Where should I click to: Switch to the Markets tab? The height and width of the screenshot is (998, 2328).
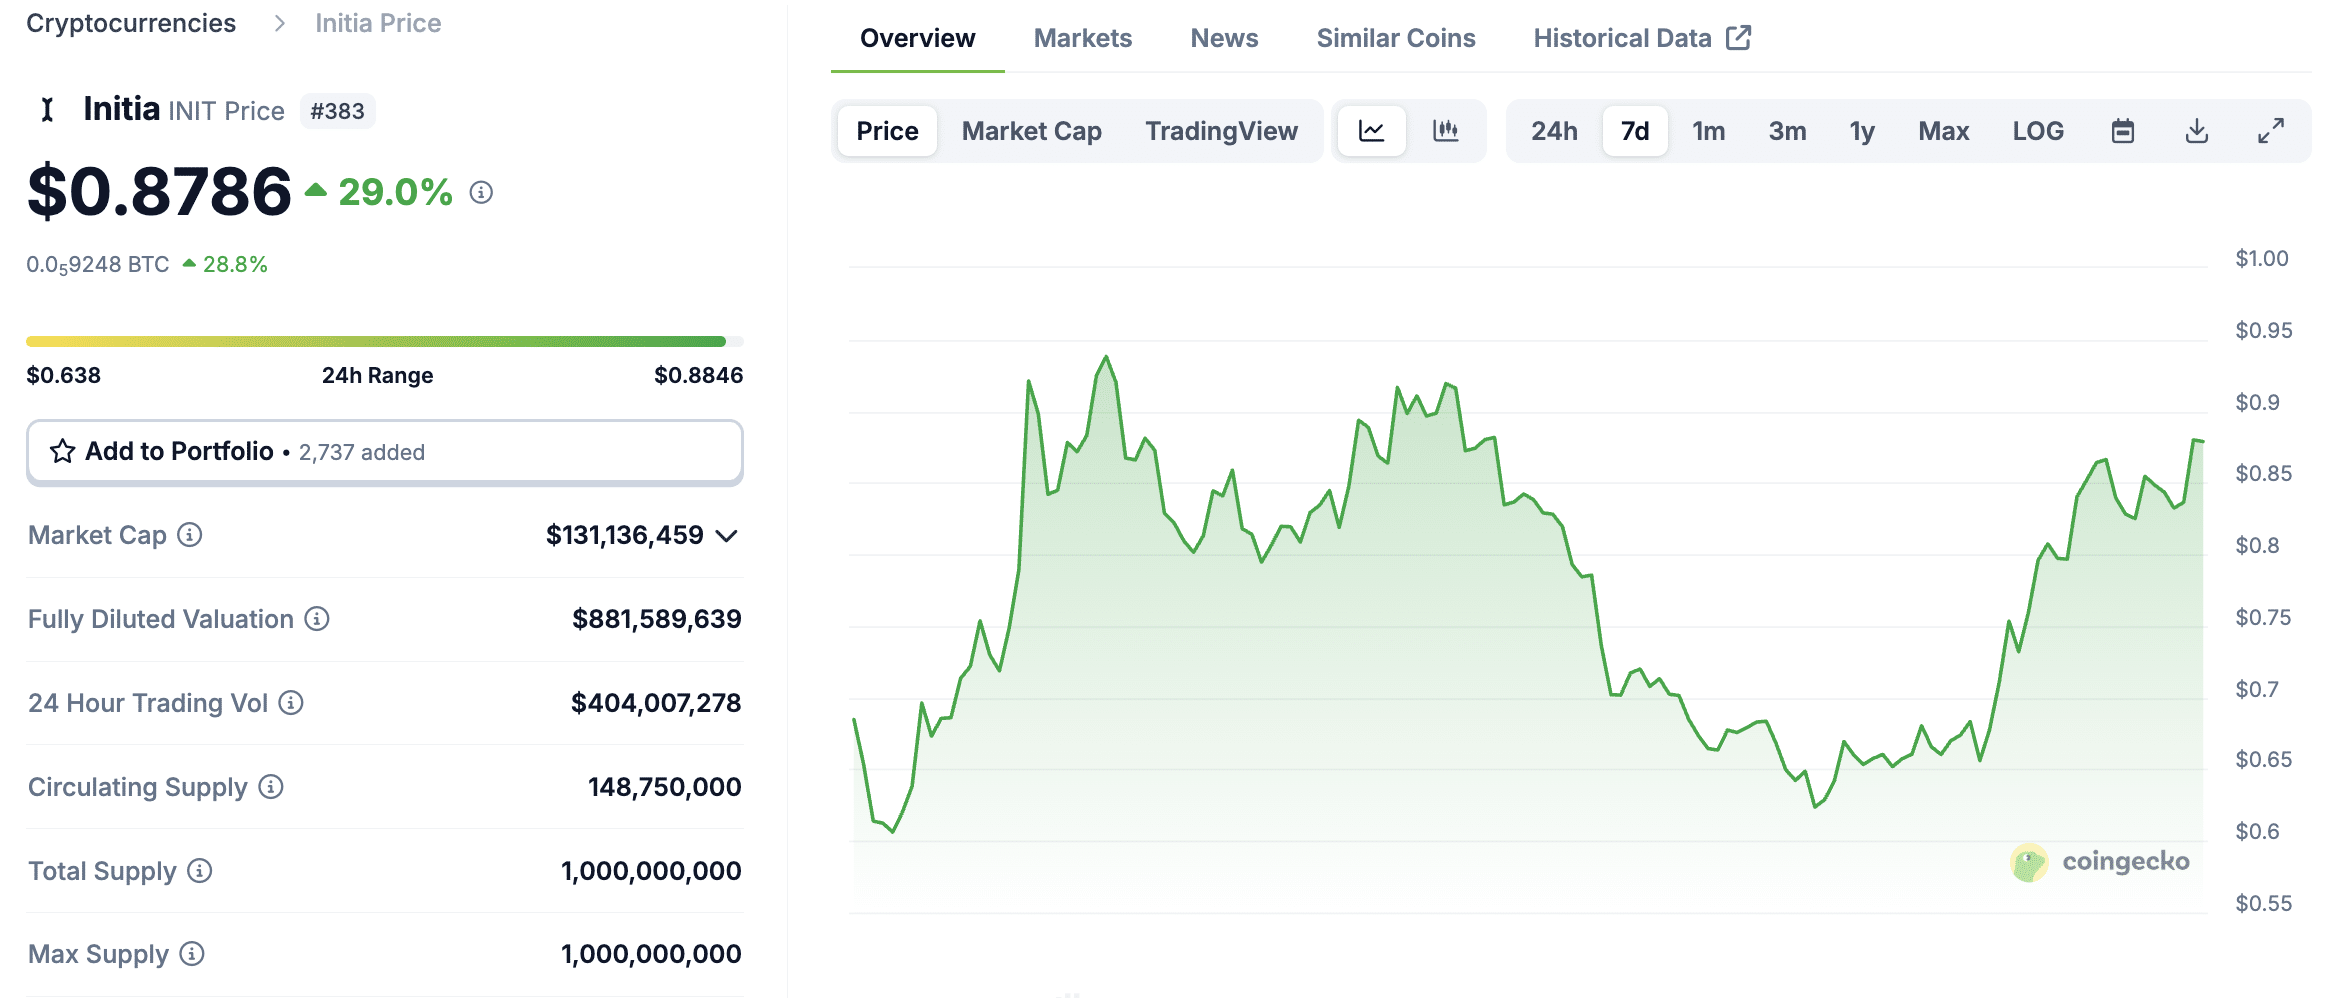pyautogui.click(x=1082, y=38)
